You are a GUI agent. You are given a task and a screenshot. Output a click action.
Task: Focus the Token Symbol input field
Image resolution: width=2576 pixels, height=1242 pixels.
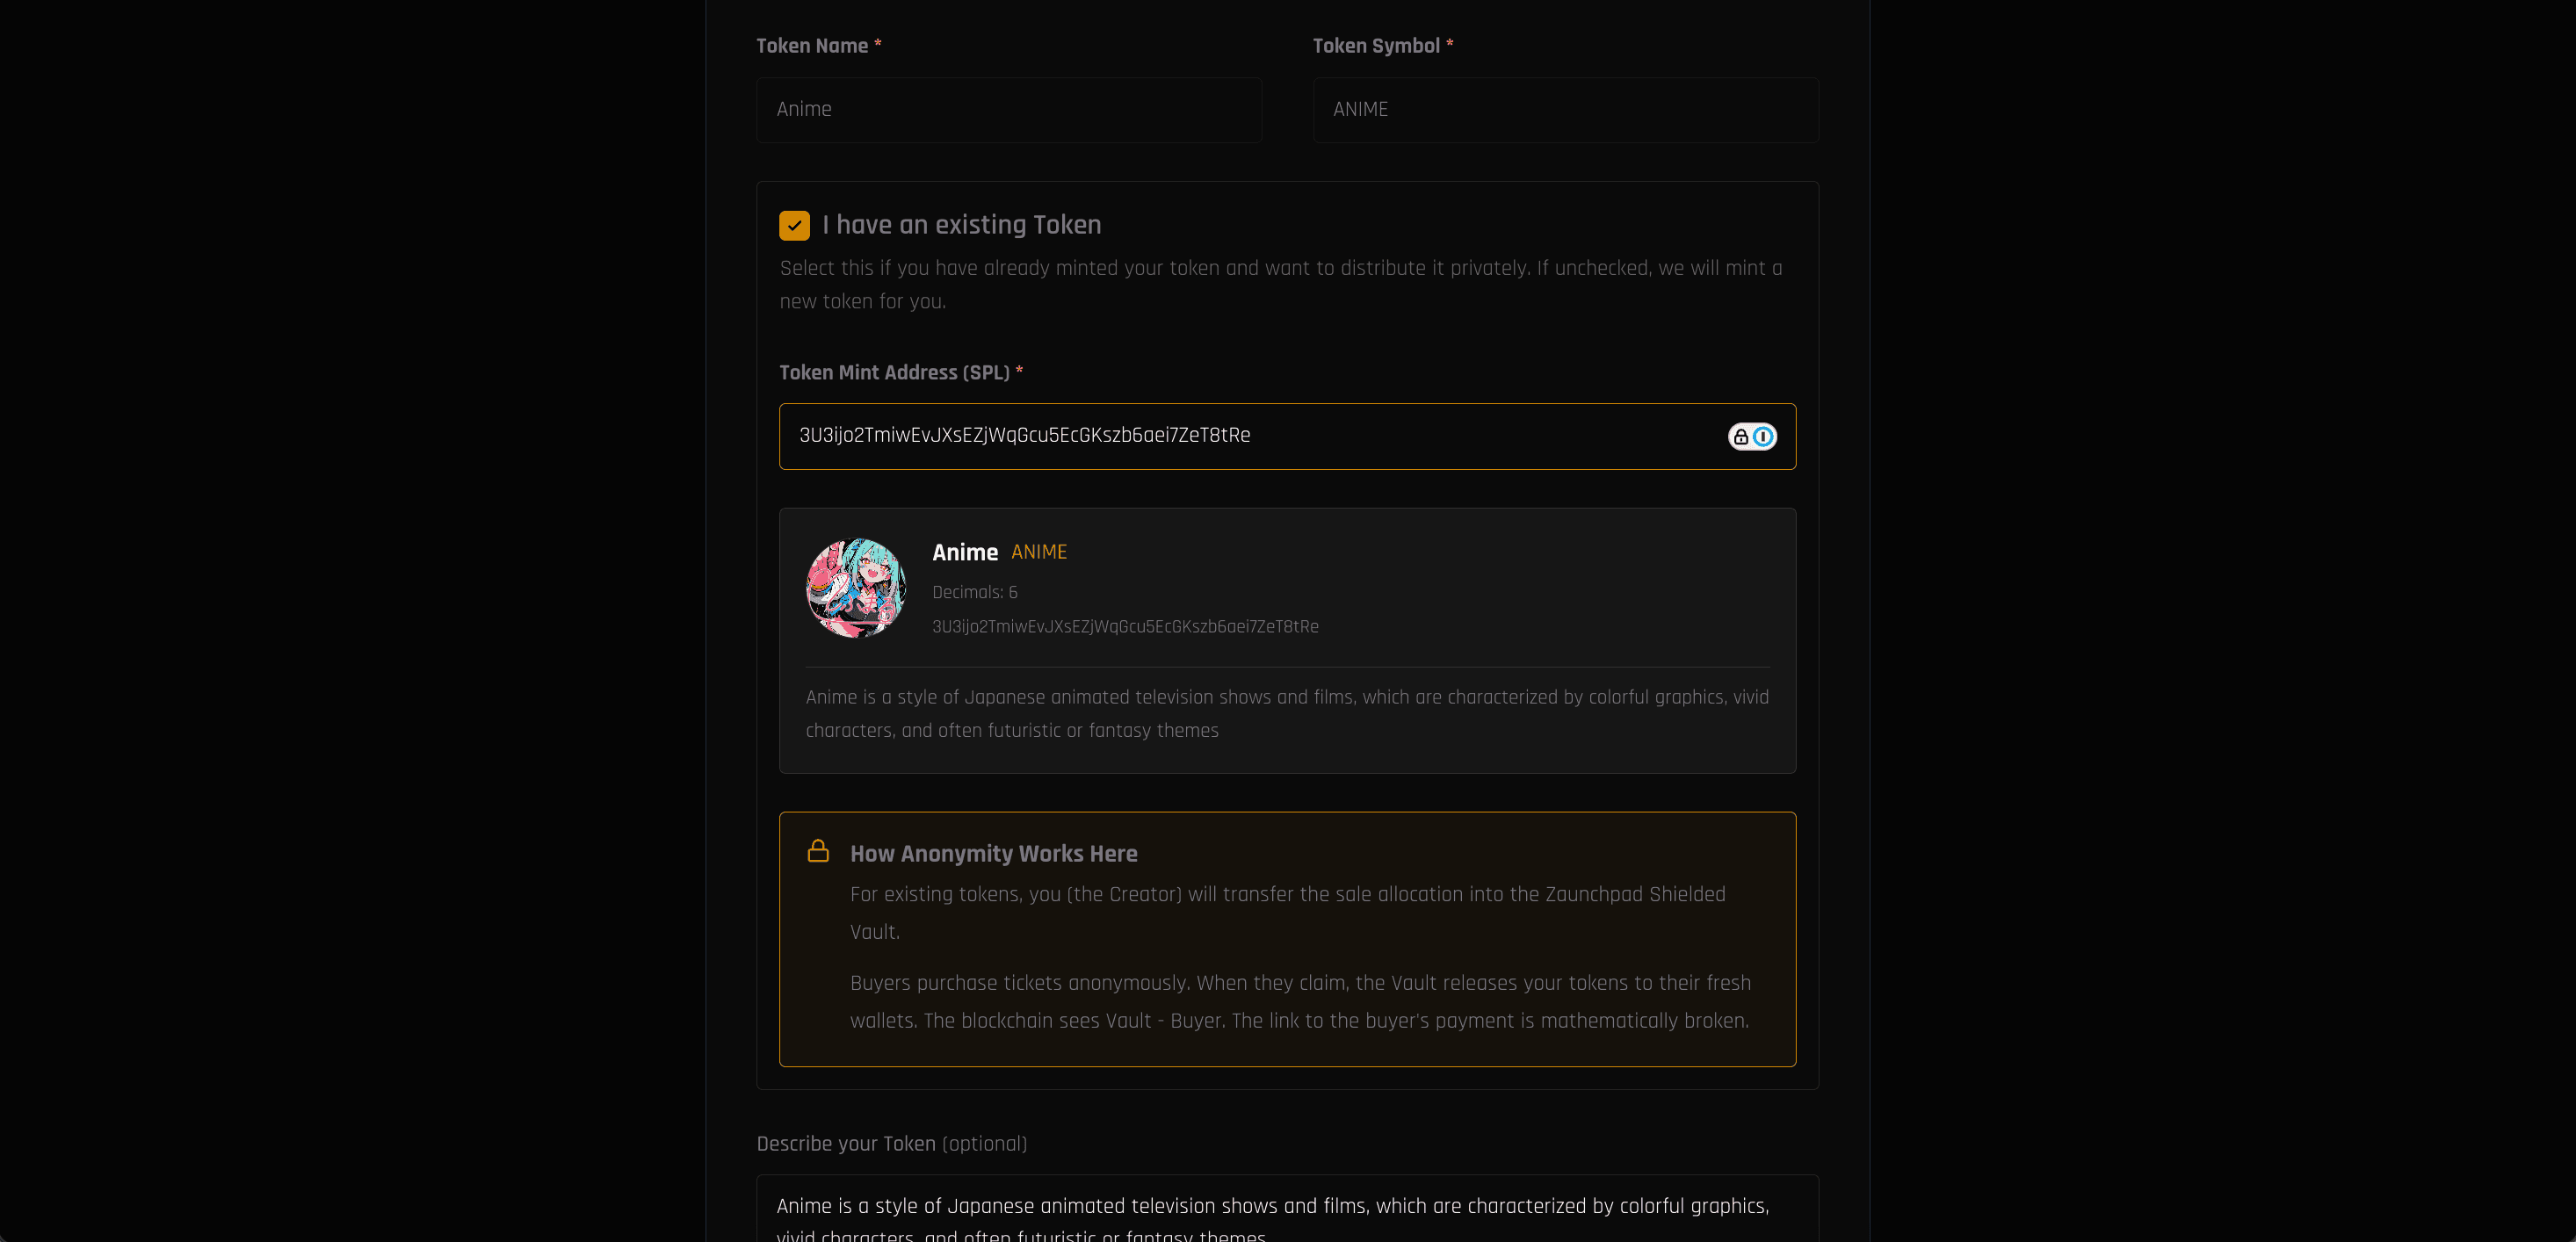pos(1565,110)
